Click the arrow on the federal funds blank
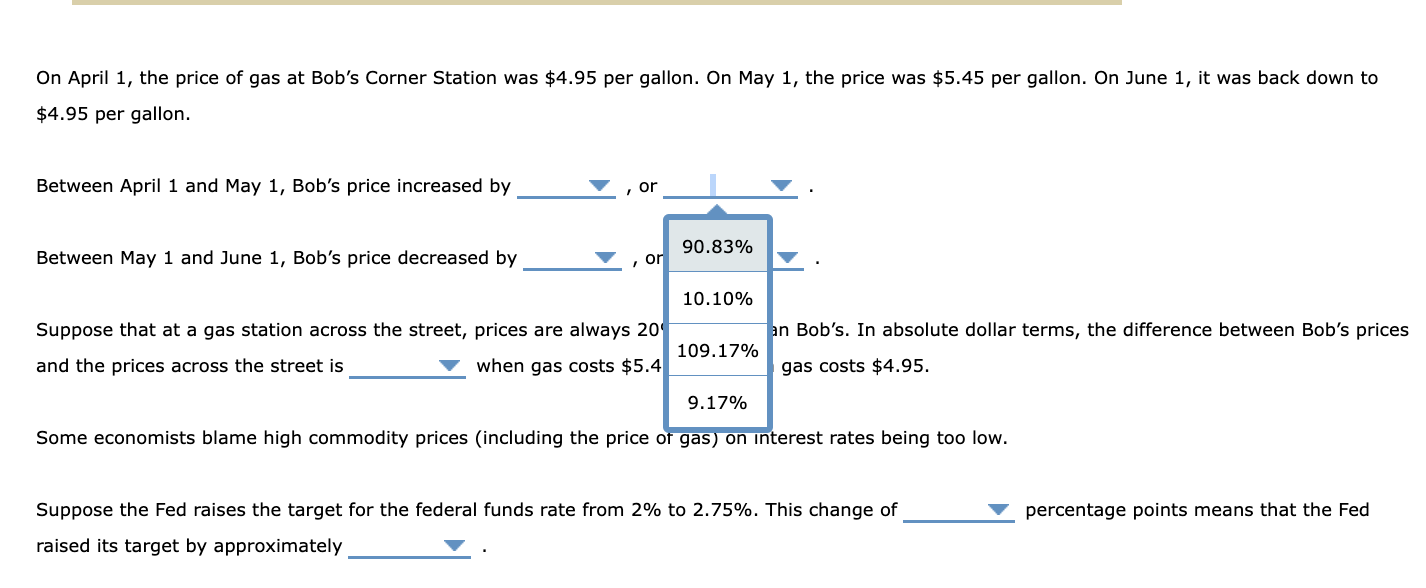 997,510
